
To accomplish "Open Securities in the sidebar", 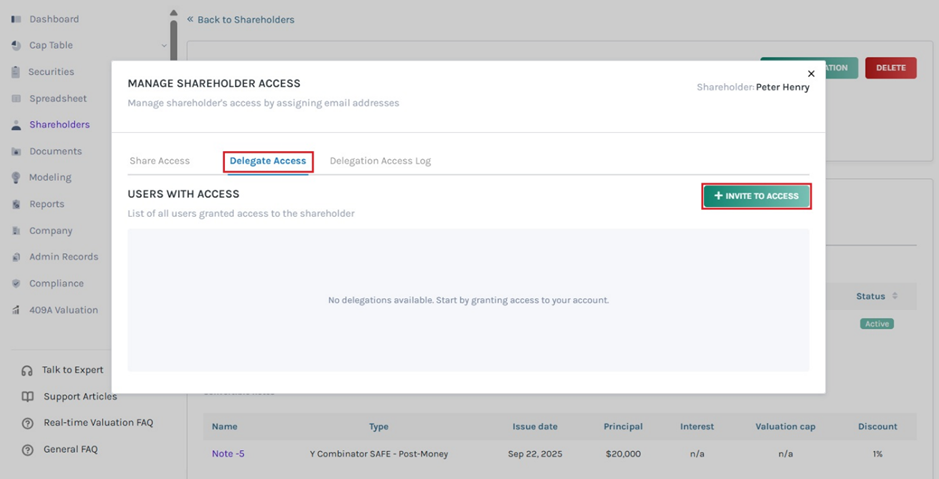I will pos(51,72).
